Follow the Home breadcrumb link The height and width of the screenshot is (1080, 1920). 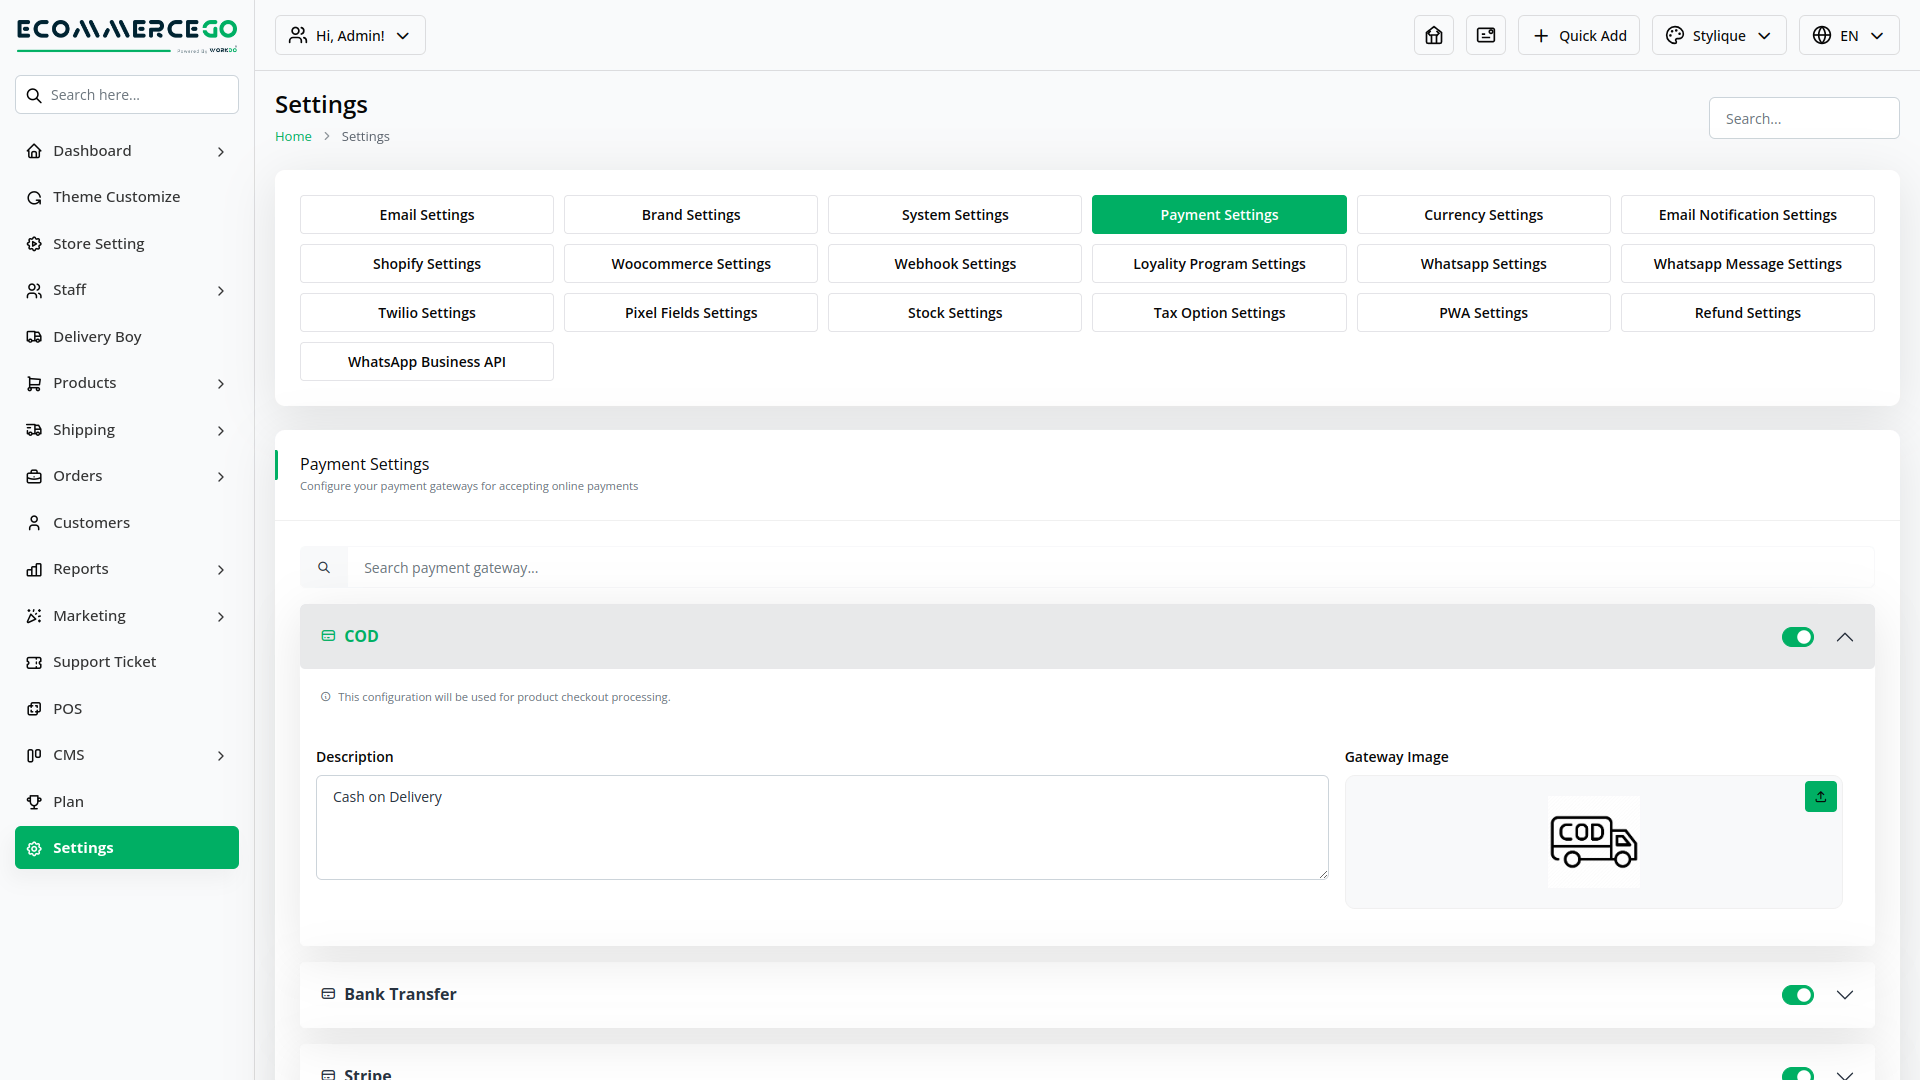(x=293, y=137)
